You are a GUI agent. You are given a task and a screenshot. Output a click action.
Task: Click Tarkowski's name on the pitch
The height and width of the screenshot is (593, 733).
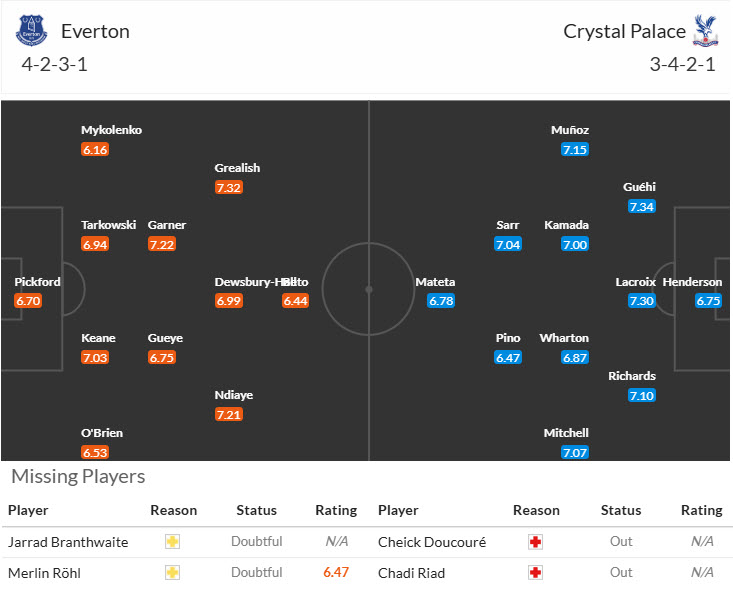click(108, 225)
